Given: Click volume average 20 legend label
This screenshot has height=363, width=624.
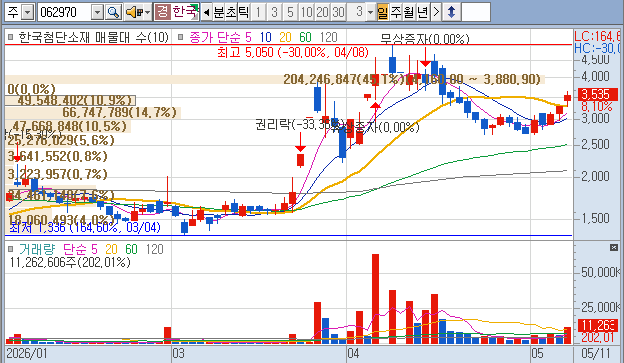Looking at the screenshot, I should pos(111,249).
